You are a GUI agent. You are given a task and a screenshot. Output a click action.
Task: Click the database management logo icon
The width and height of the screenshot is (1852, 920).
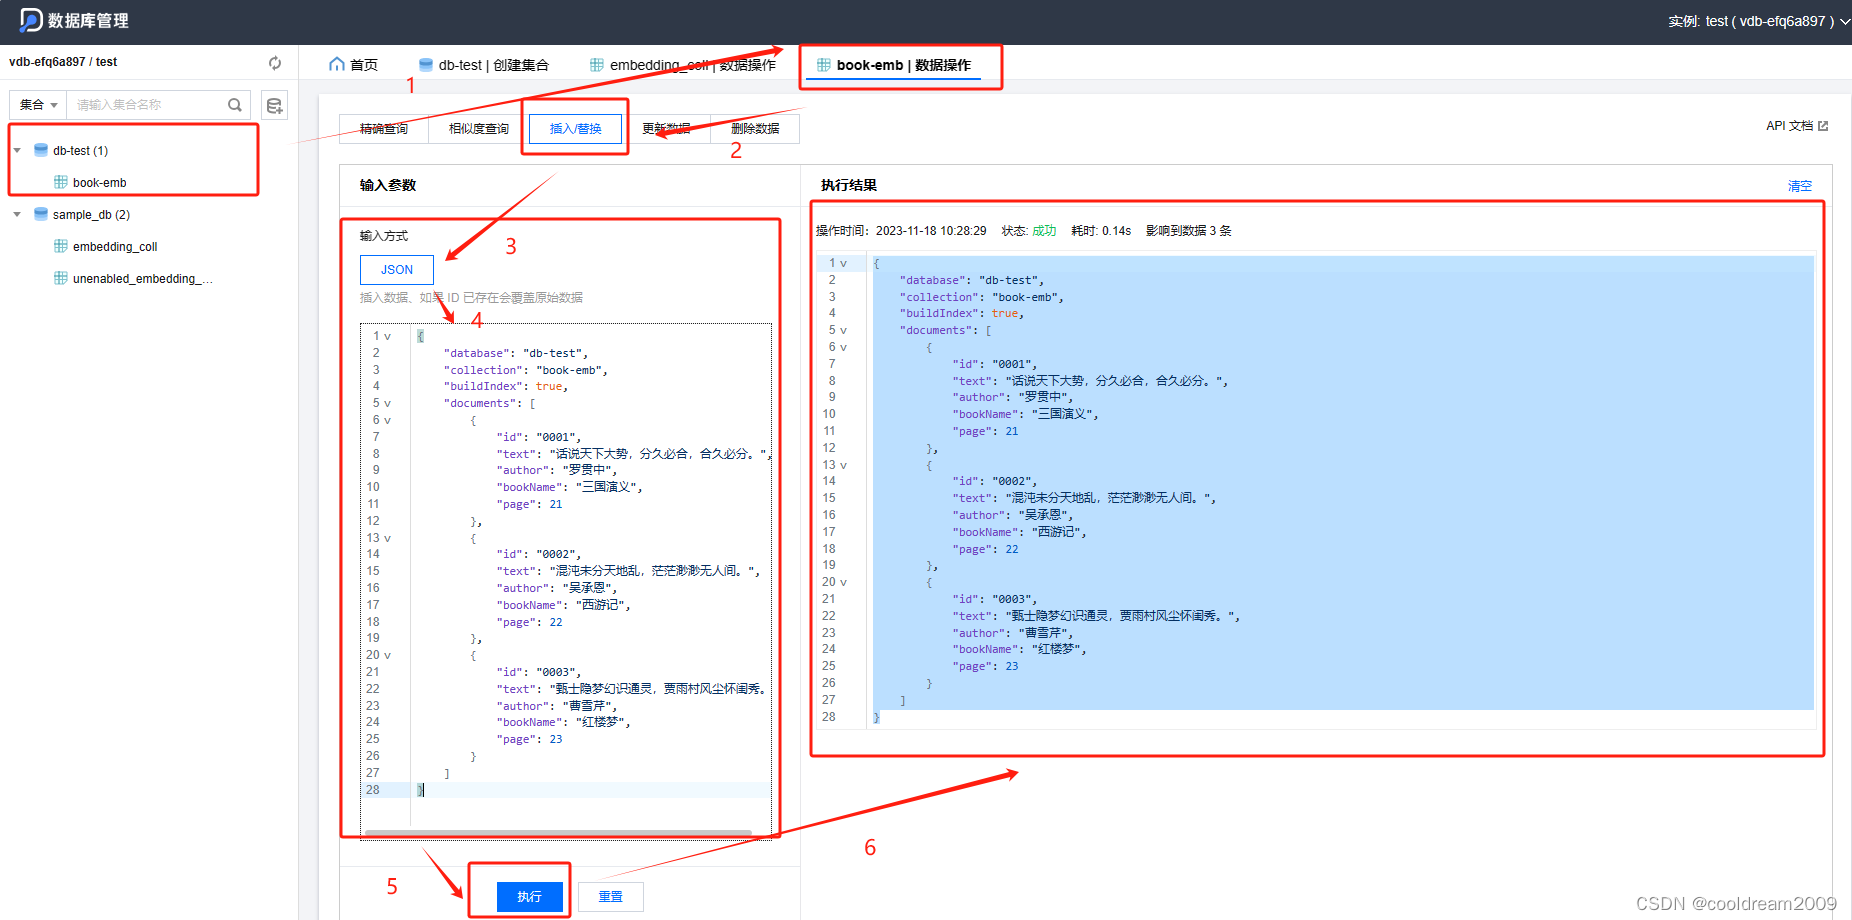pos(31,20)
